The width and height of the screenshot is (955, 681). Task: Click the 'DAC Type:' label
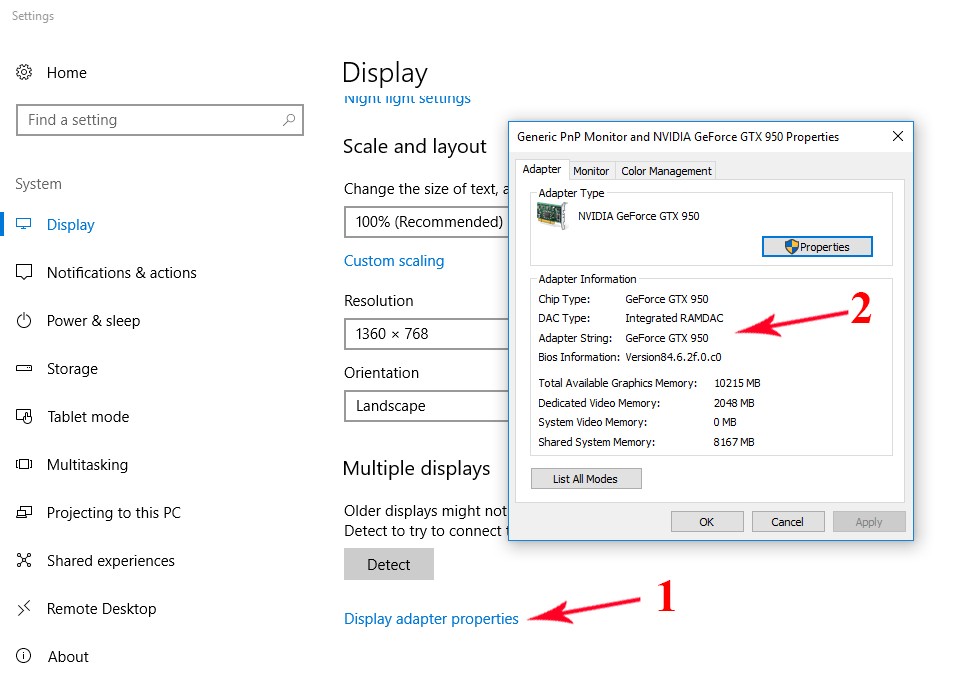pyautogui.click(x=564, y=318)
